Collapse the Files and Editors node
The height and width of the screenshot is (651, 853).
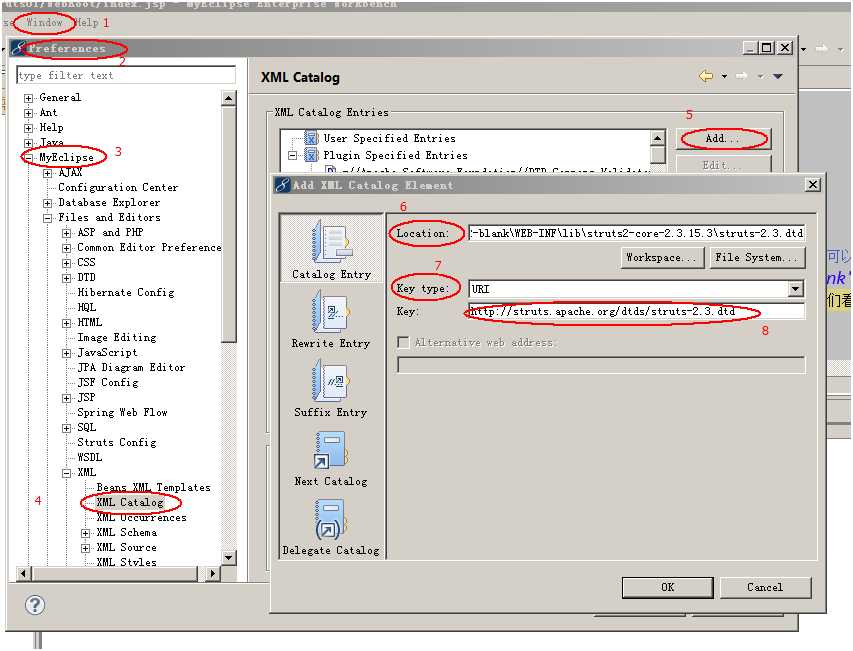tap(47, 219)
